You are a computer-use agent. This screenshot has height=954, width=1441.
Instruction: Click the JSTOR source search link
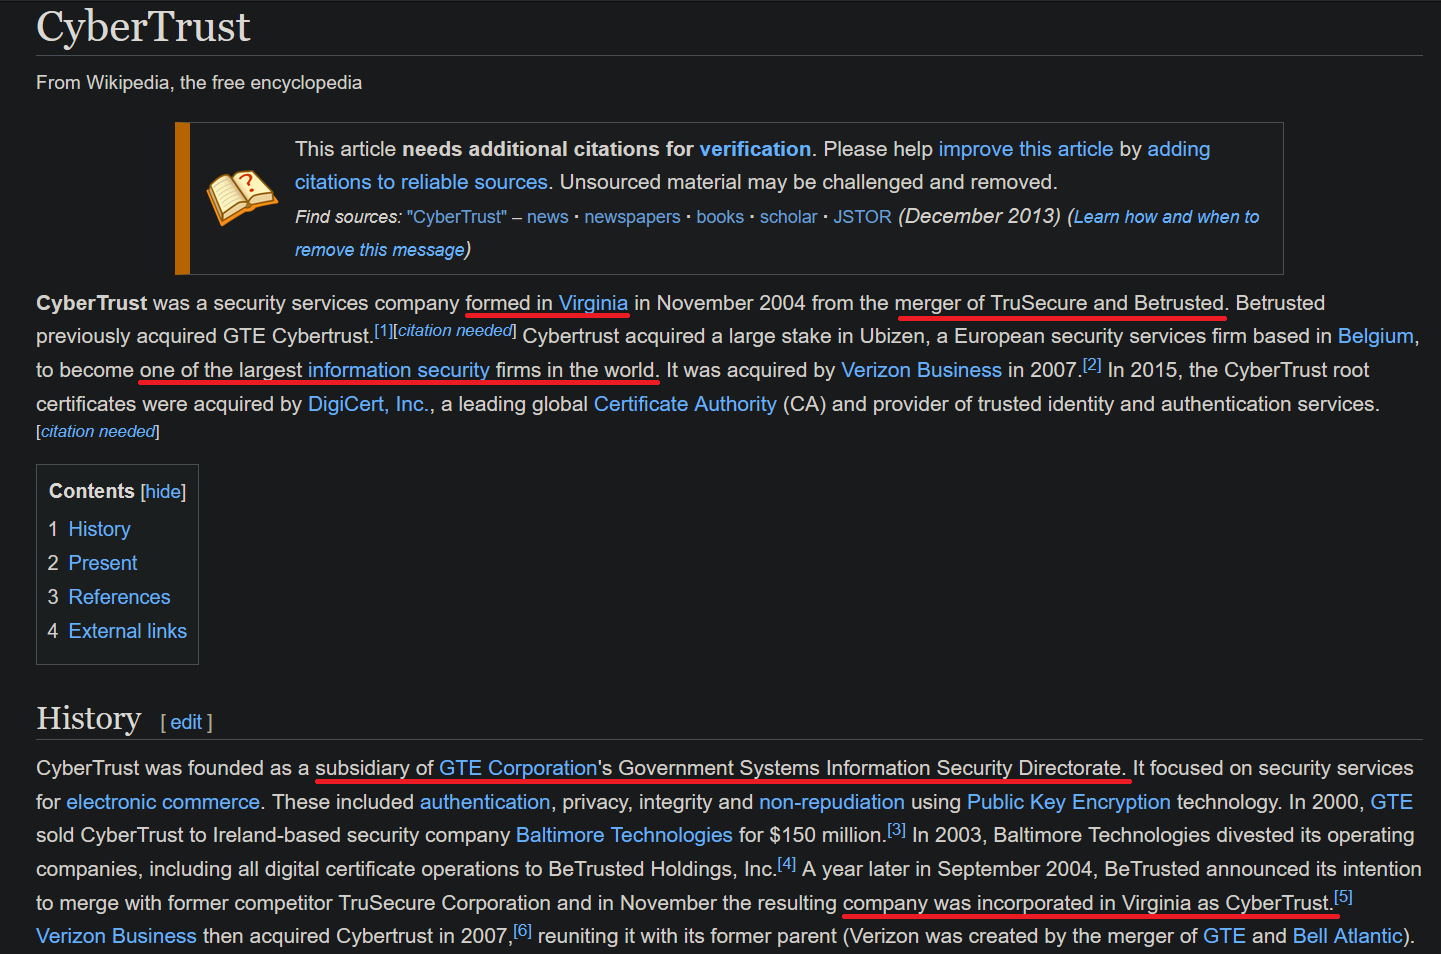(862, 217)
